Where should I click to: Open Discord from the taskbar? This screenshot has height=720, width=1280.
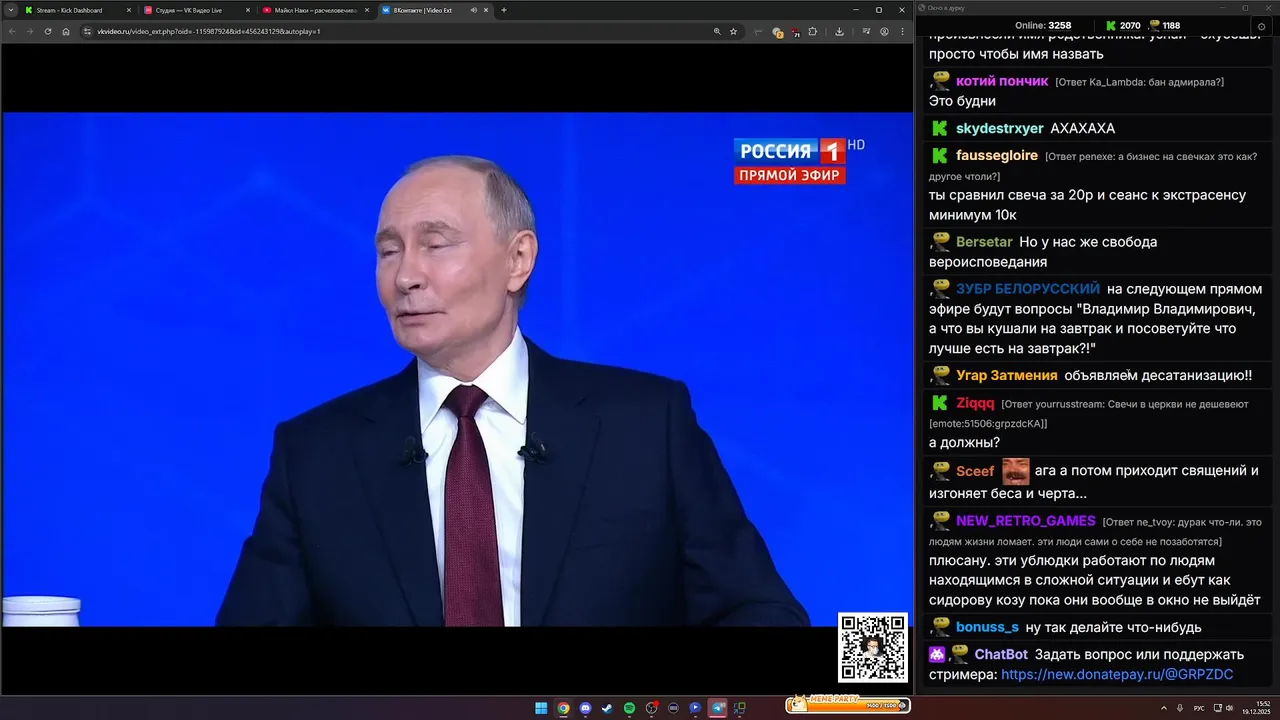coord(585,708)
